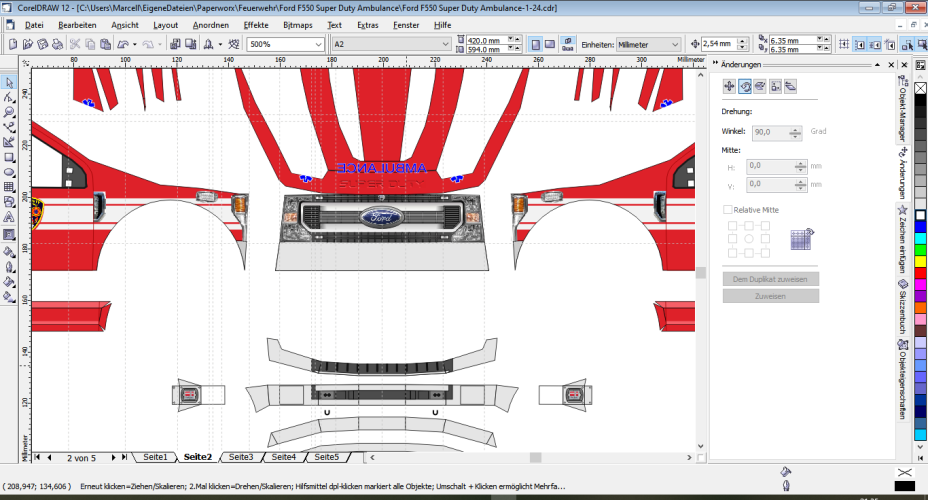Viewport: 928px width, 500px height.
Task: Increase Winkel rotation angle spinner
Action: (795, 129)
